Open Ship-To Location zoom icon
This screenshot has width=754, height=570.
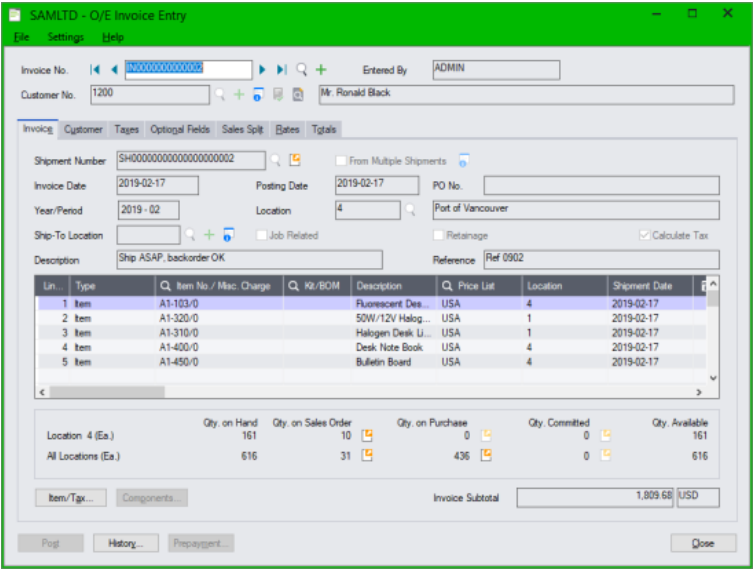tap(228, 235)
